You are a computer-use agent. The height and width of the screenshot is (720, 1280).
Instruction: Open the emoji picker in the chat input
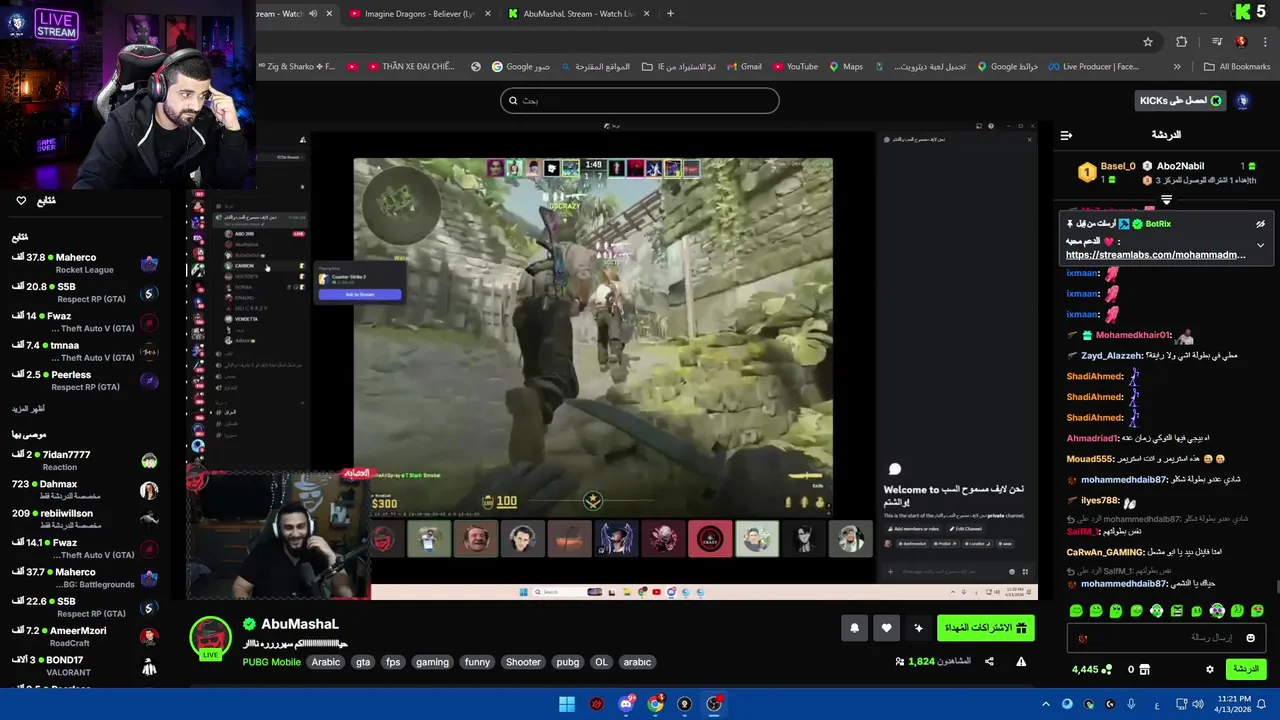[1250, 638]
